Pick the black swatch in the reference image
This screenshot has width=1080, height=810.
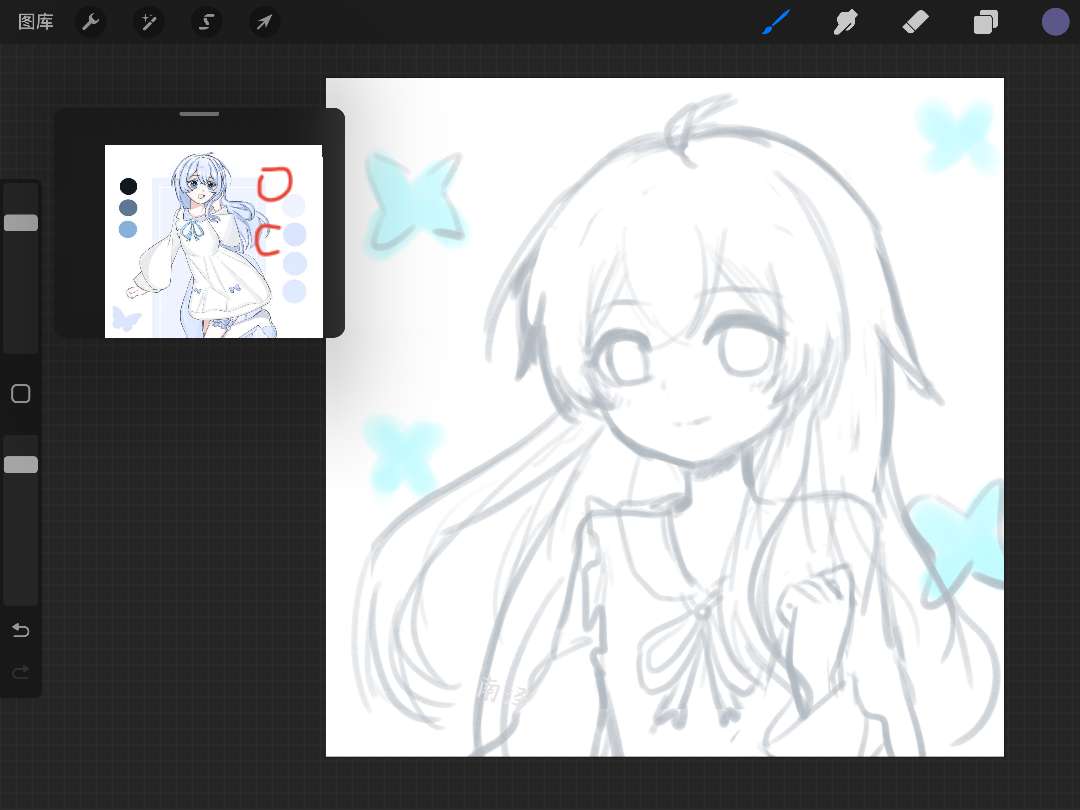tap(128, 186)
